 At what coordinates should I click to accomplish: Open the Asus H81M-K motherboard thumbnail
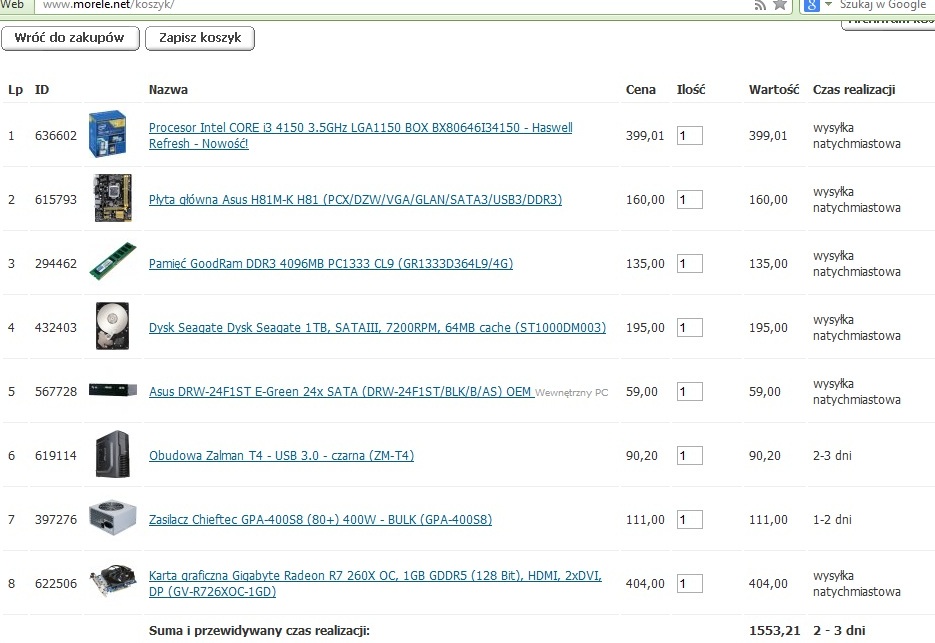click(x=113, y=198)
